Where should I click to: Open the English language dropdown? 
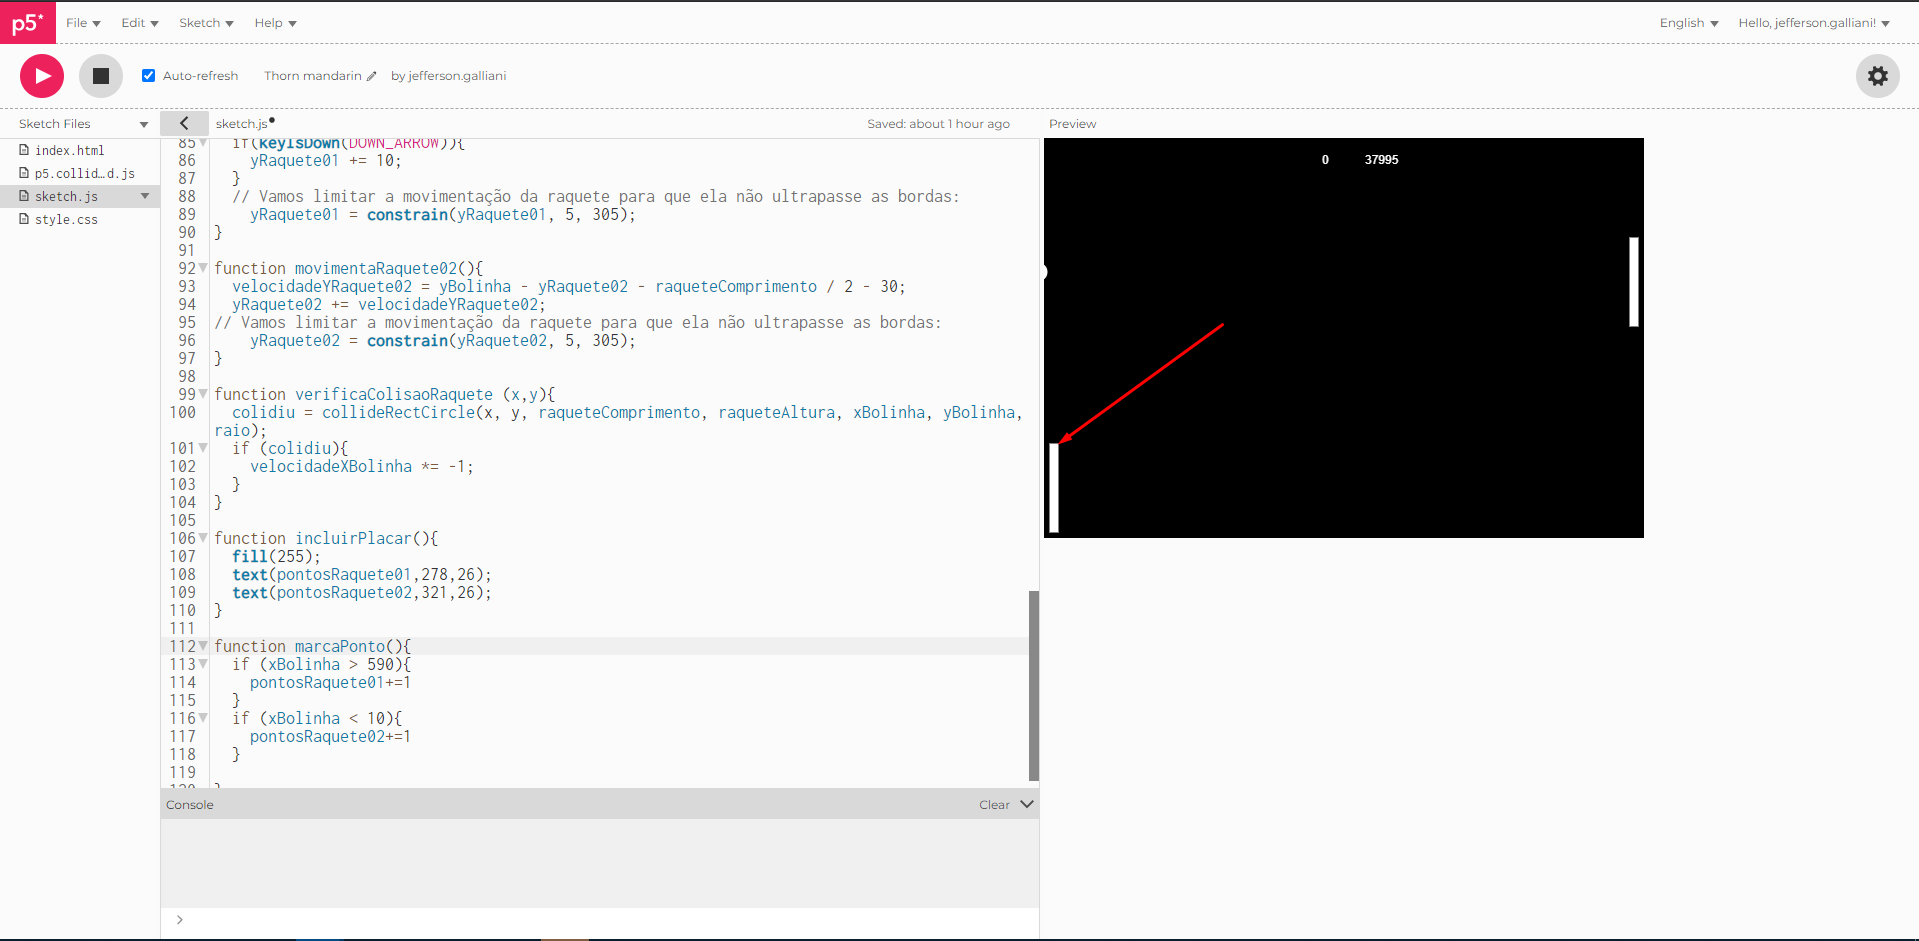[1688, 23]
